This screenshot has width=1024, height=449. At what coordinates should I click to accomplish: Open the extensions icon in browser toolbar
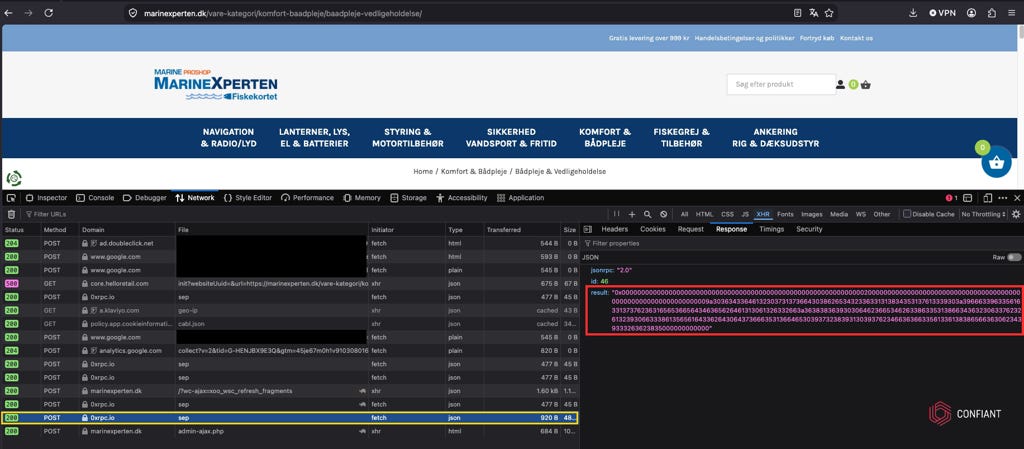point(992,12)
